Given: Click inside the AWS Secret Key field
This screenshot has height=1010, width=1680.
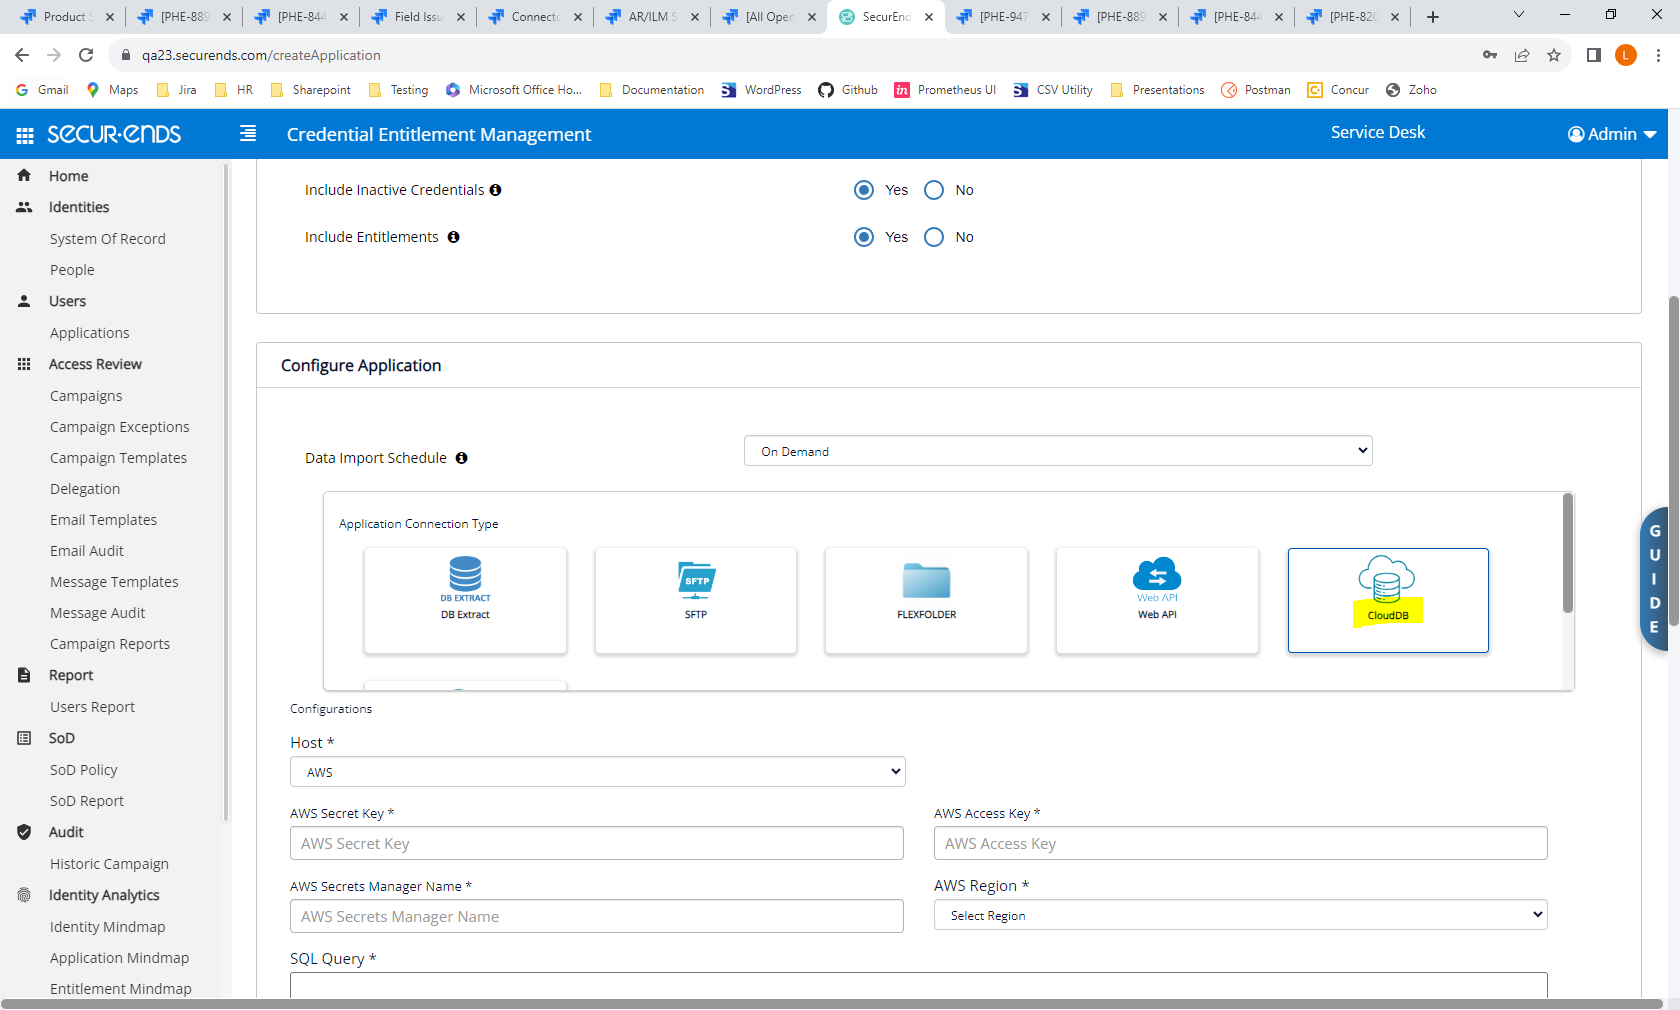Looking at the screenshot, I should pos(596,843).
